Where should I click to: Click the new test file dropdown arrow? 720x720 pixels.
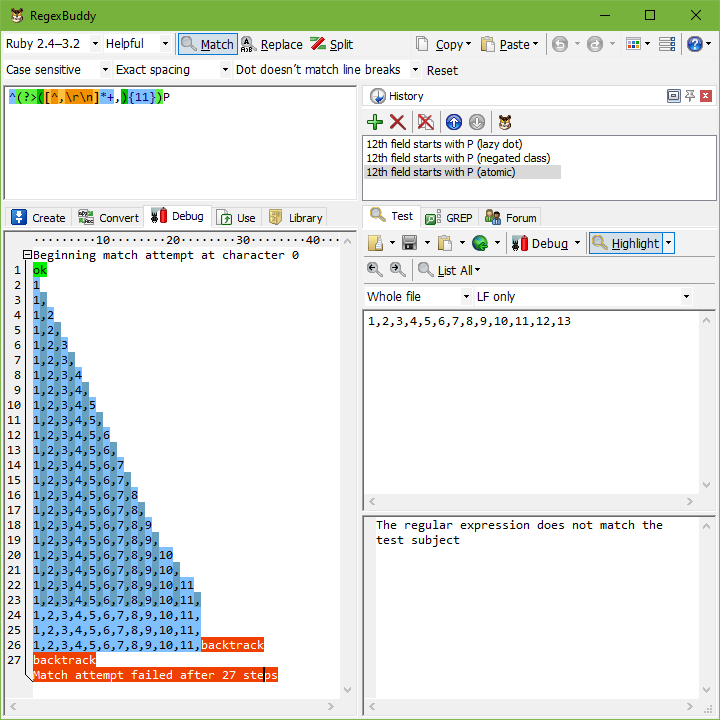(x=392, y=243)
